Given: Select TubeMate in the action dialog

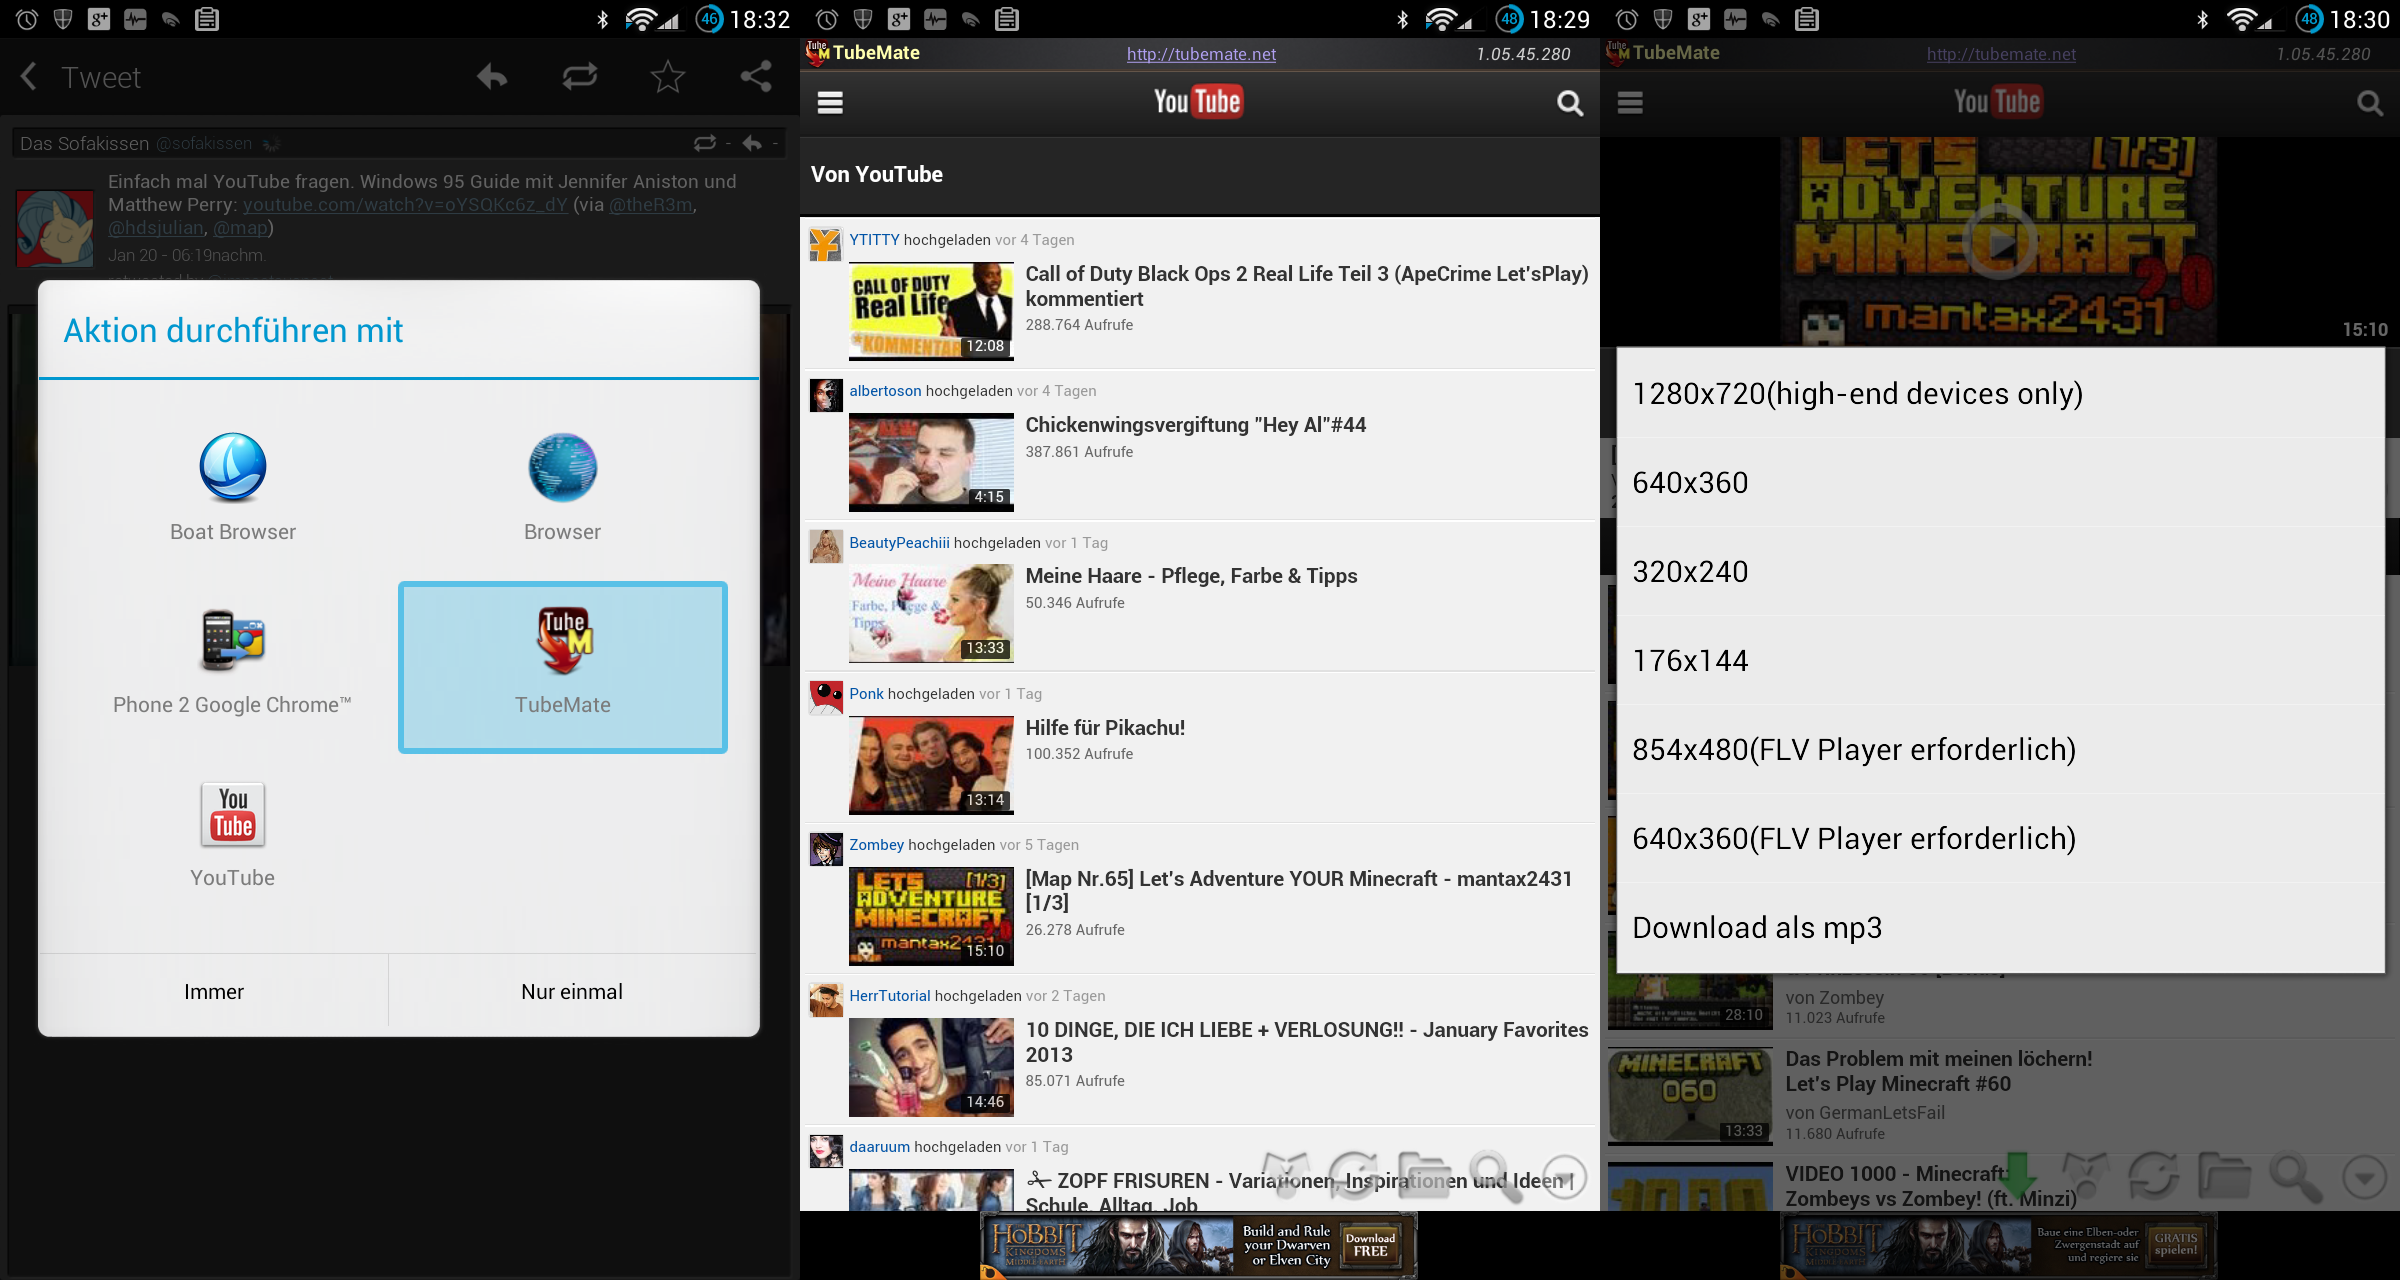Looking at the screenshot, I should click(563, 667).
